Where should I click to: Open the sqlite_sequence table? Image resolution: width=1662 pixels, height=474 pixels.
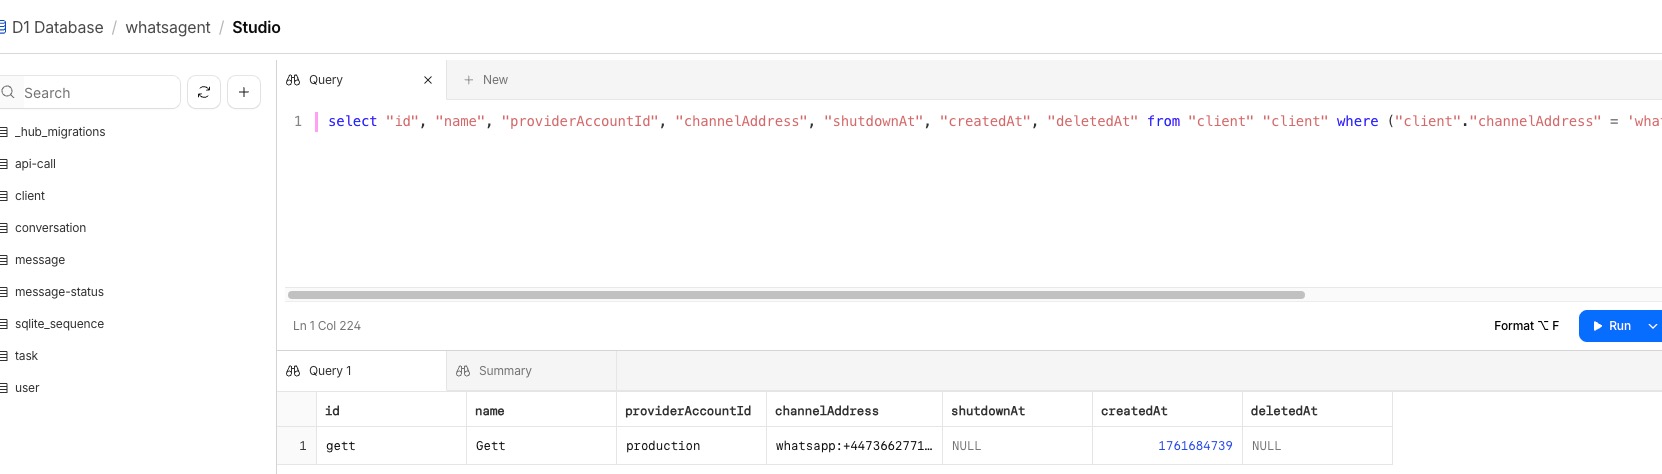pyautogui.click(x=59, y=324)
